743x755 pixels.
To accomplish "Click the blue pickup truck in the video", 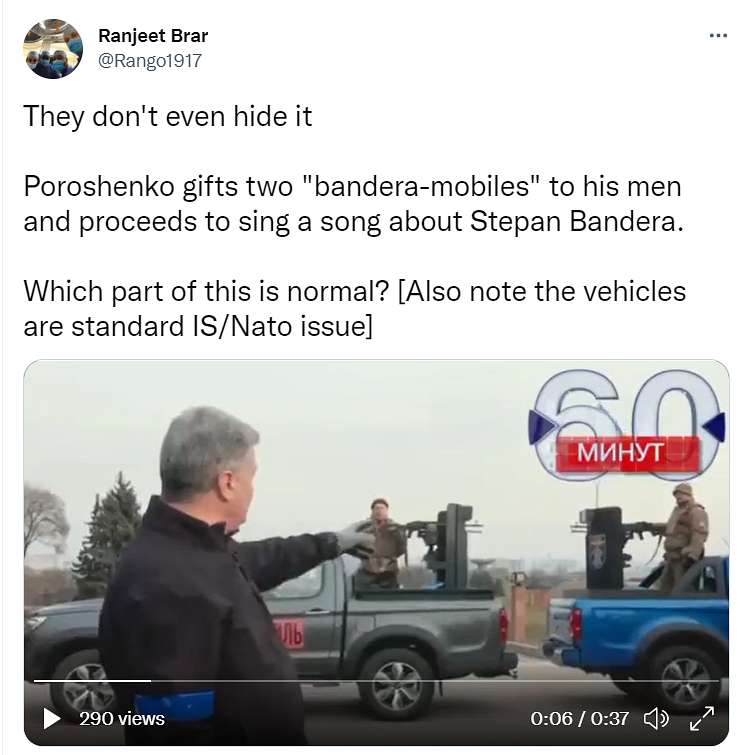I will [638, 636].
